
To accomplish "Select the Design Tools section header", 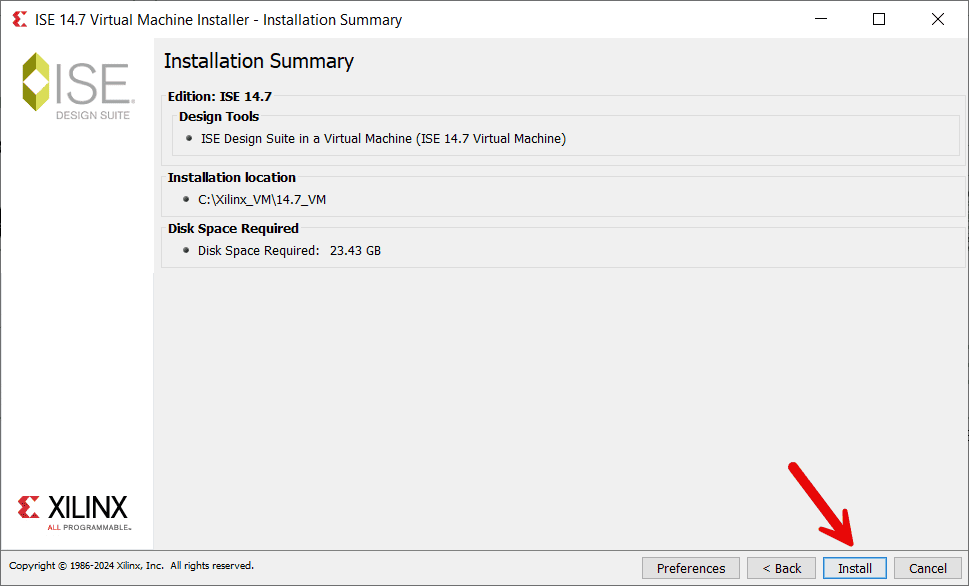I will tap(218, 116).
